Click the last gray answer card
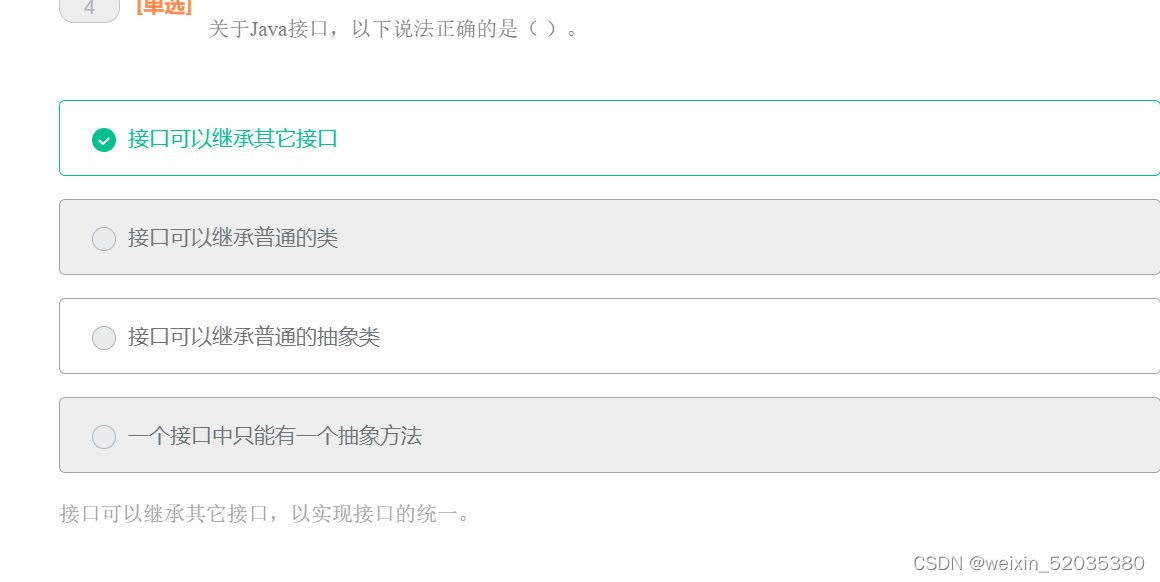The width and height of the screenshot is (1160, 582). pyautogui.click(x=600, y=436)
